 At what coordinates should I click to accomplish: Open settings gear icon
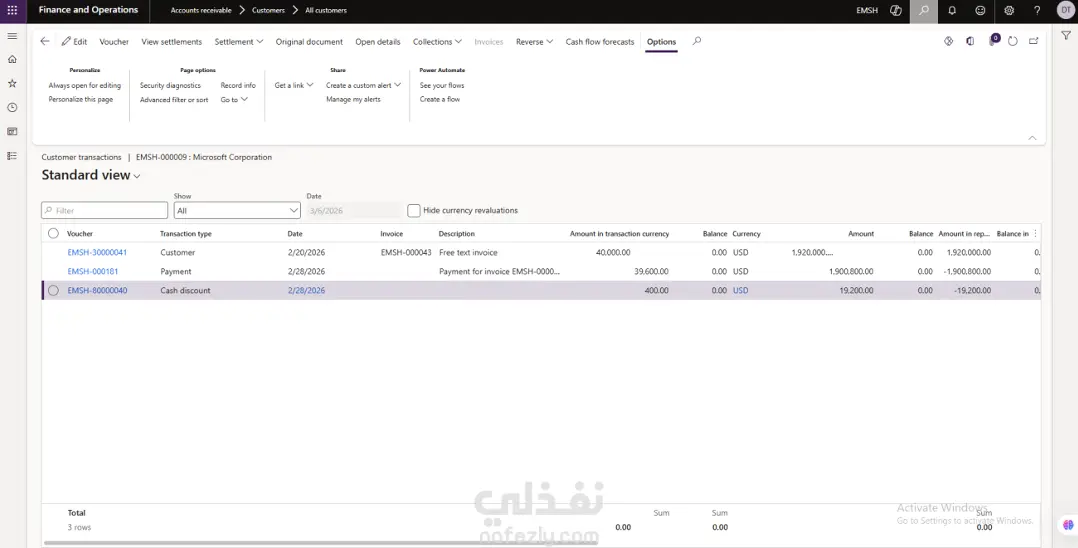click(x=1009, y=10)
